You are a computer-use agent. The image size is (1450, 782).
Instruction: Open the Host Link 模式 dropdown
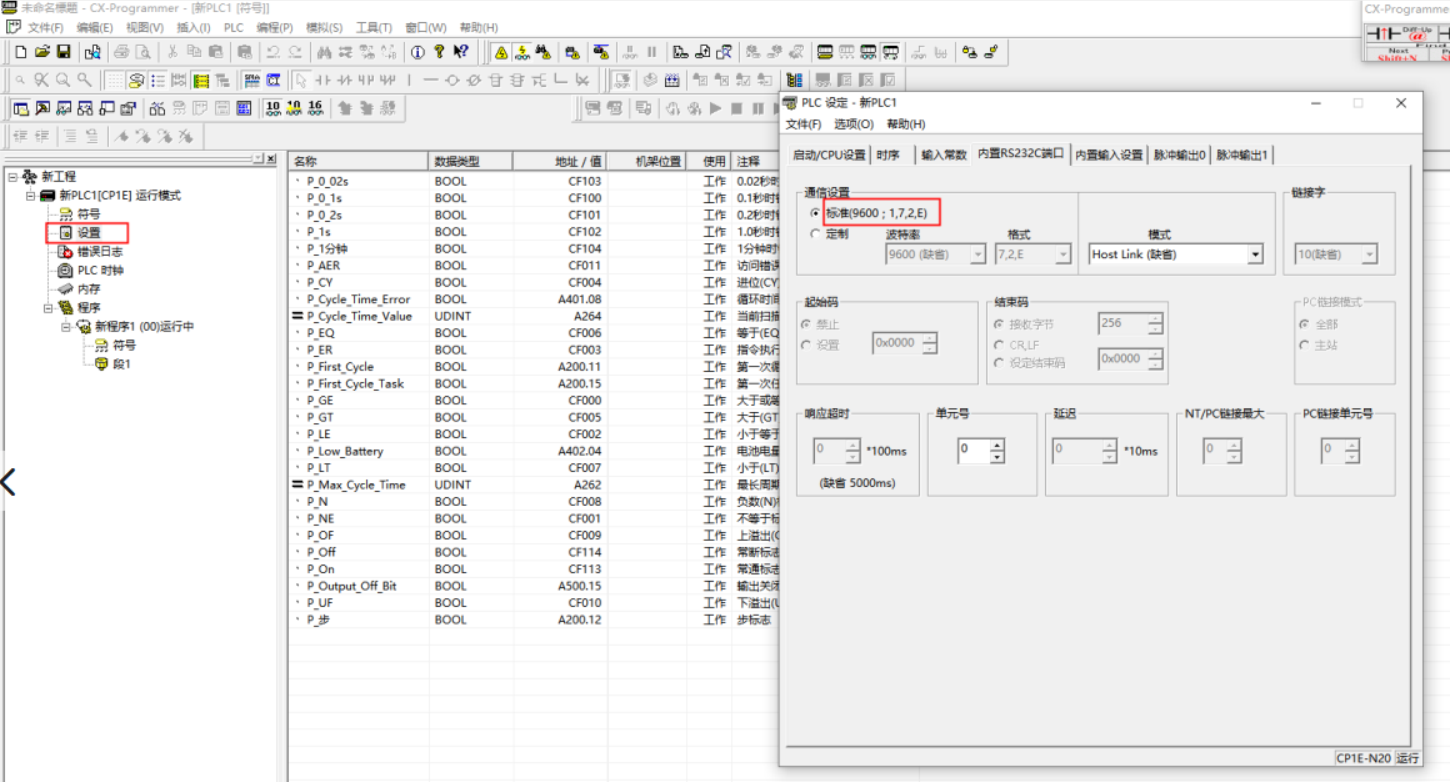pos(1255,255)
